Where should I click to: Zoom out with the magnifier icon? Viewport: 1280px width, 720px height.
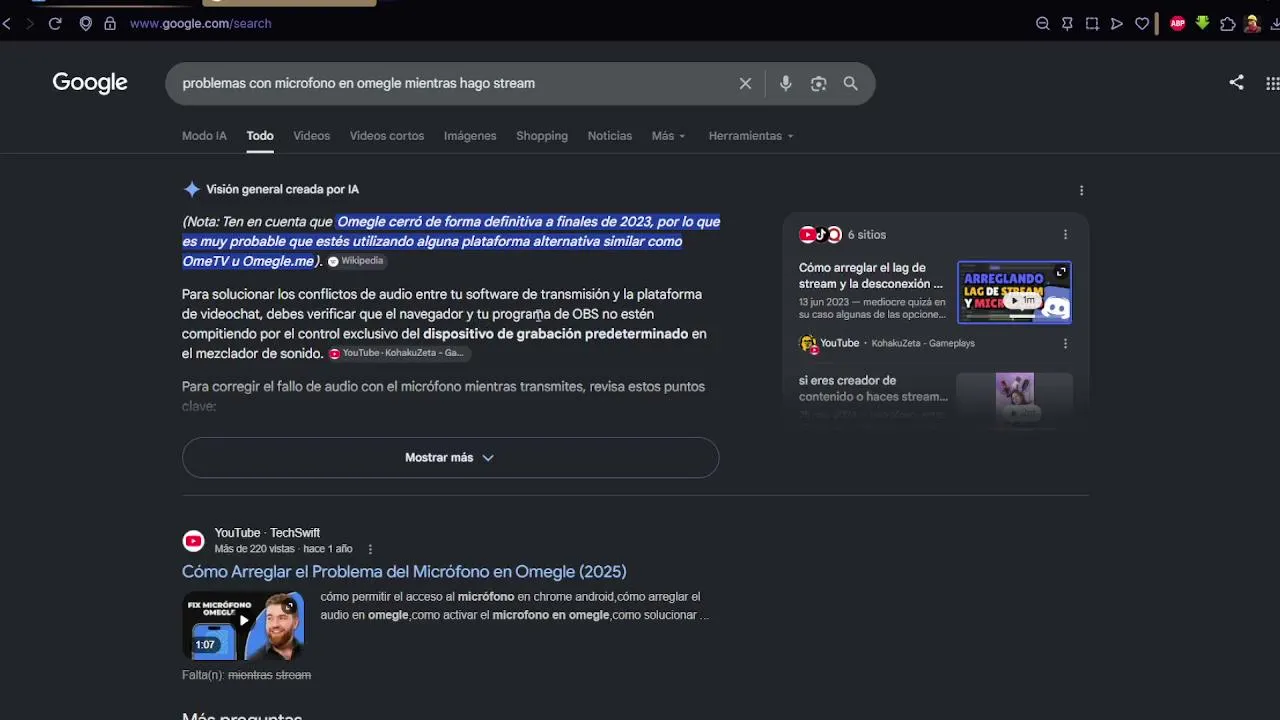[1042, 24]
